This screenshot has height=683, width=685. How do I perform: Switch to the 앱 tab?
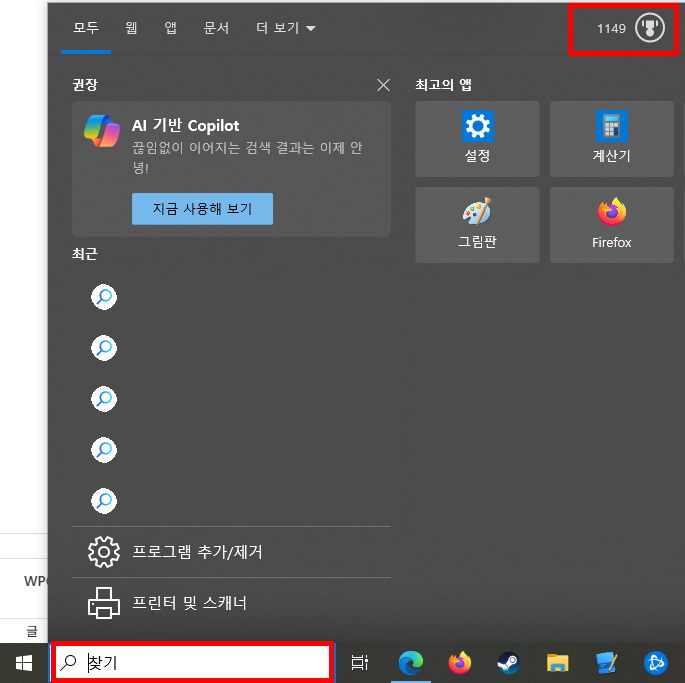(171, 28)
